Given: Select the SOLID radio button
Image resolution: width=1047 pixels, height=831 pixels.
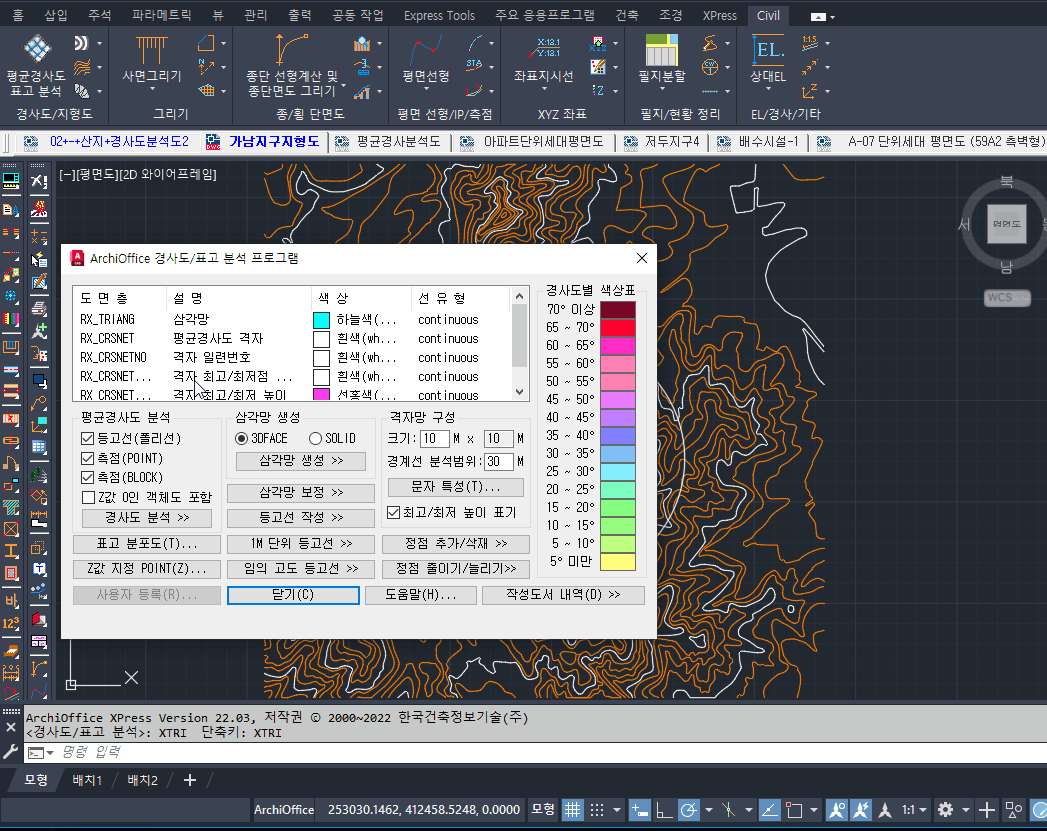Looking at the screenshot, I should (315, 439).
